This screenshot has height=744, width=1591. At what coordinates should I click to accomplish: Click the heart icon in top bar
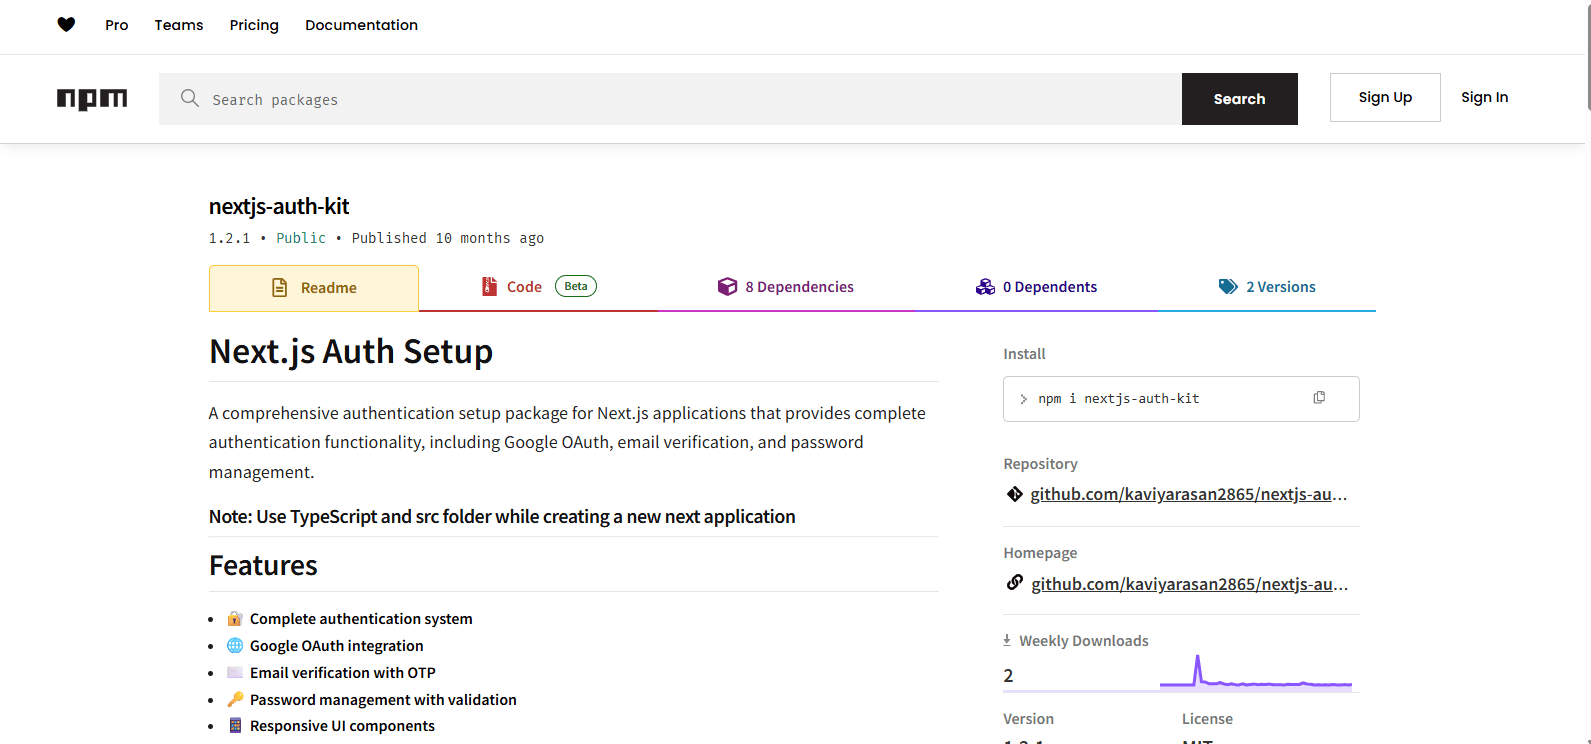click(66, 25)
